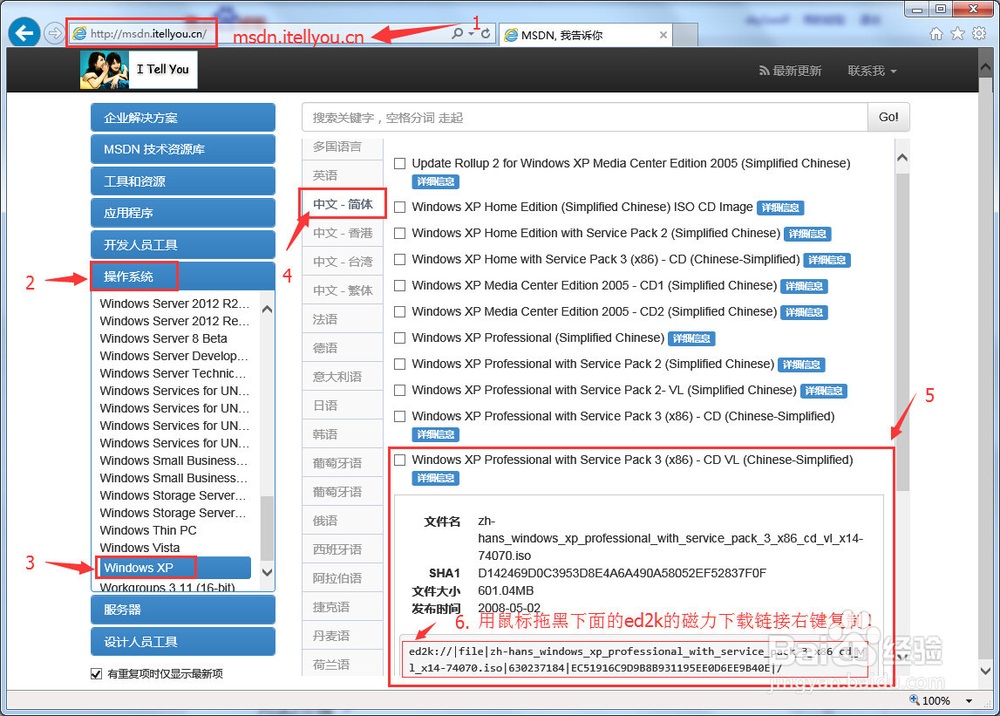
Task: Click the search magnifier in address bar
Action: tap(457, 33)
